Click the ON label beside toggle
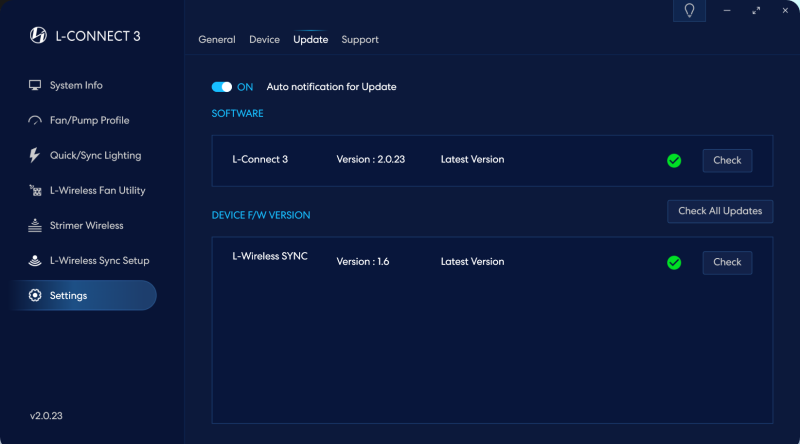Screen dimensions: 800x444 click(245, 87)
